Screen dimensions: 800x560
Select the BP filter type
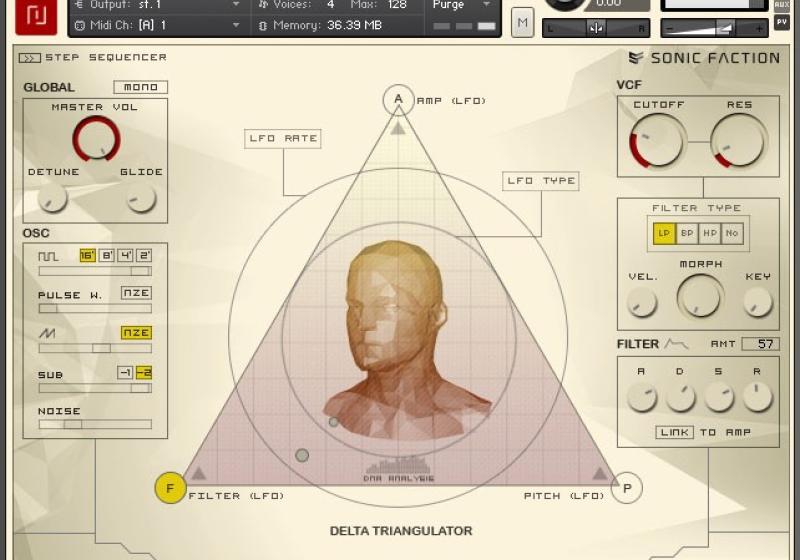coord(687,234)
